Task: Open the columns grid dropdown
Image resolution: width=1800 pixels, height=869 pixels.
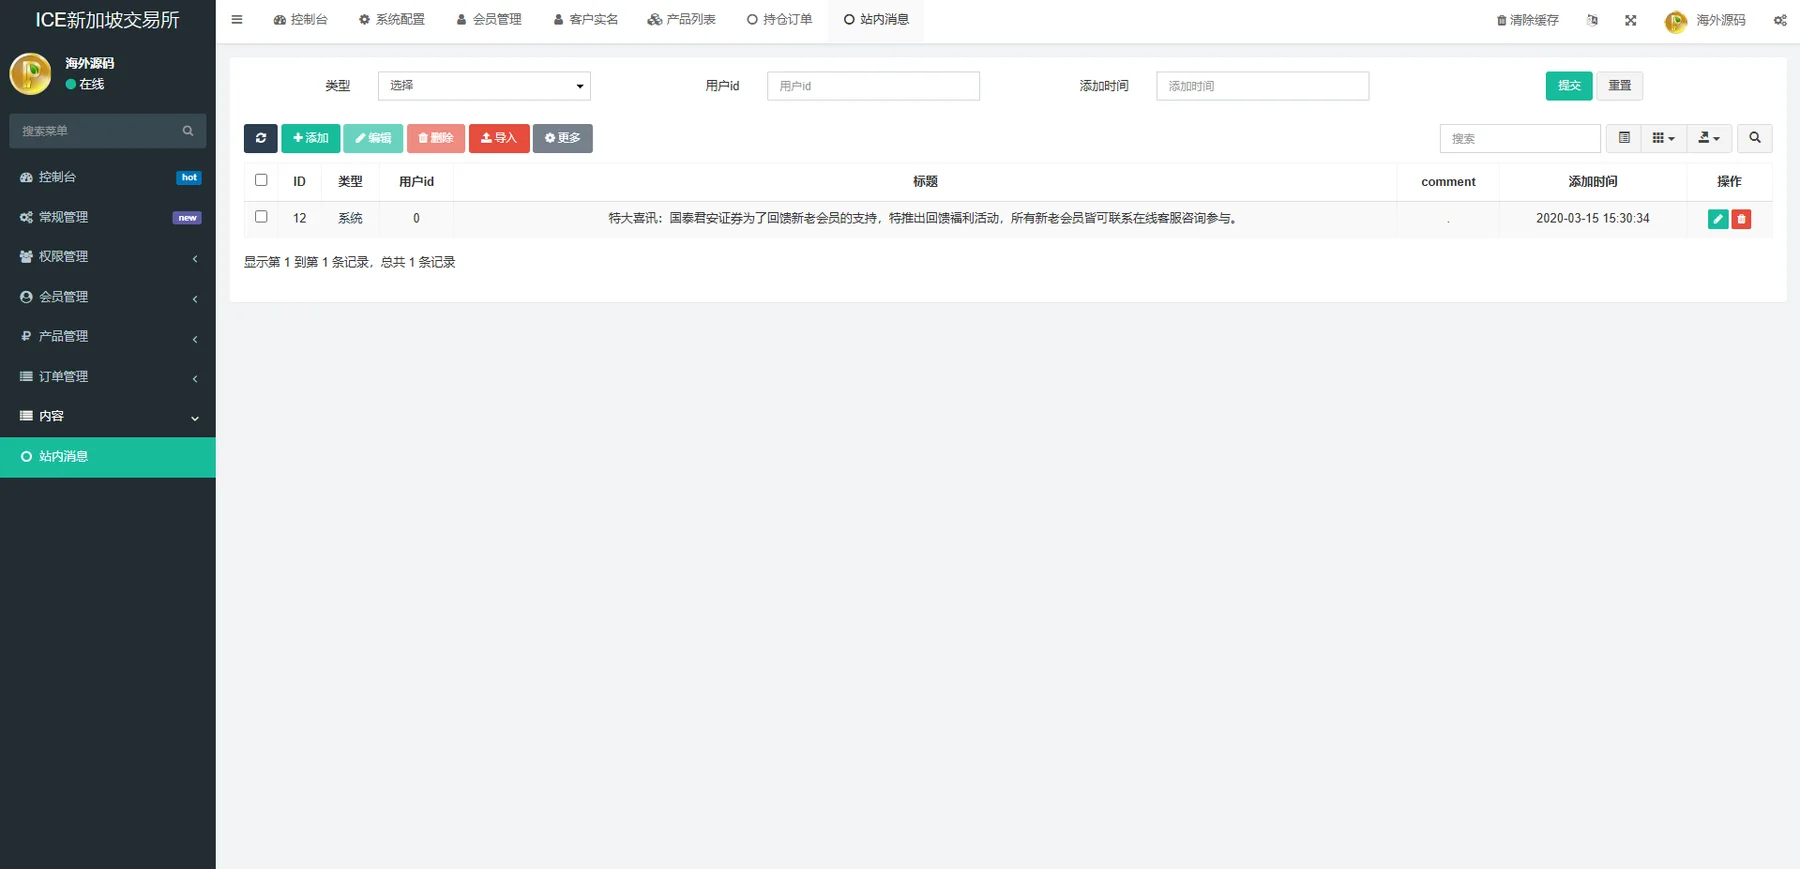Action: [1663, 138]
